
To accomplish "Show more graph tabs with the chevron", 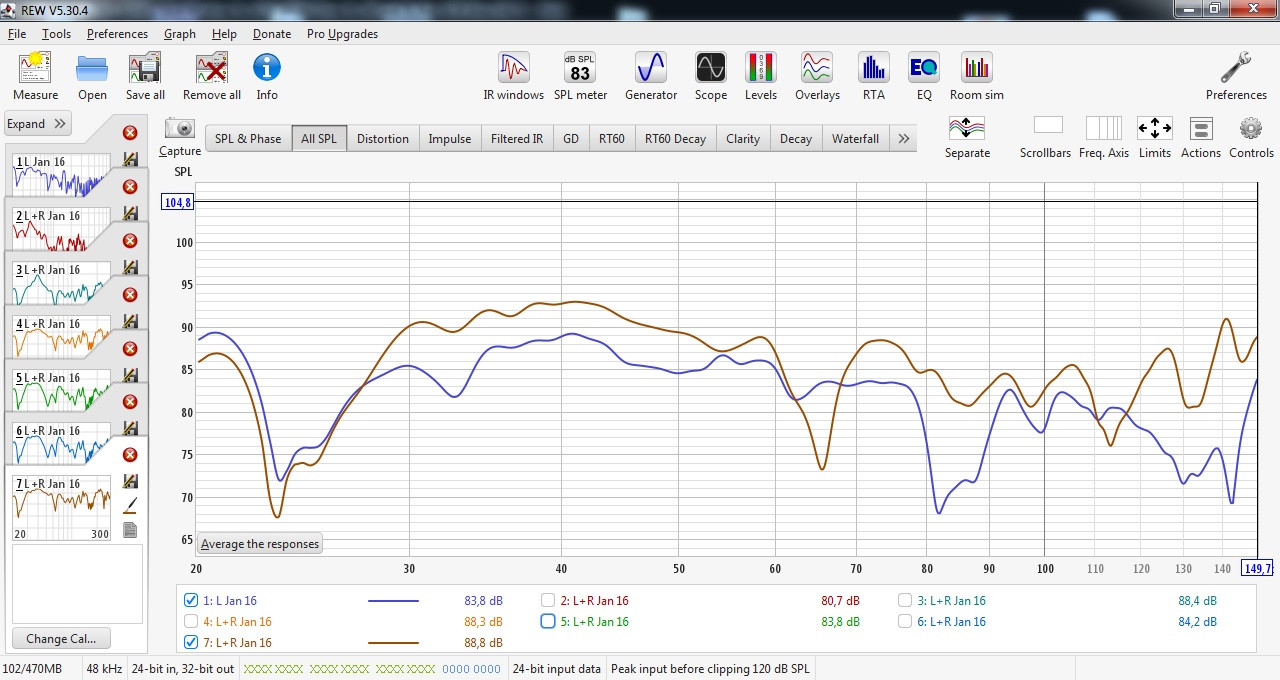I will coord(904,139).
